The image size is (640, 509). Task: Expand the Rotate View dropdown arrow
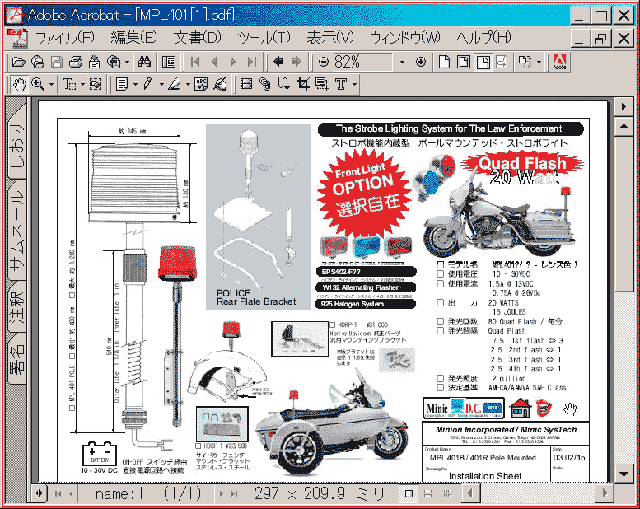539,62
